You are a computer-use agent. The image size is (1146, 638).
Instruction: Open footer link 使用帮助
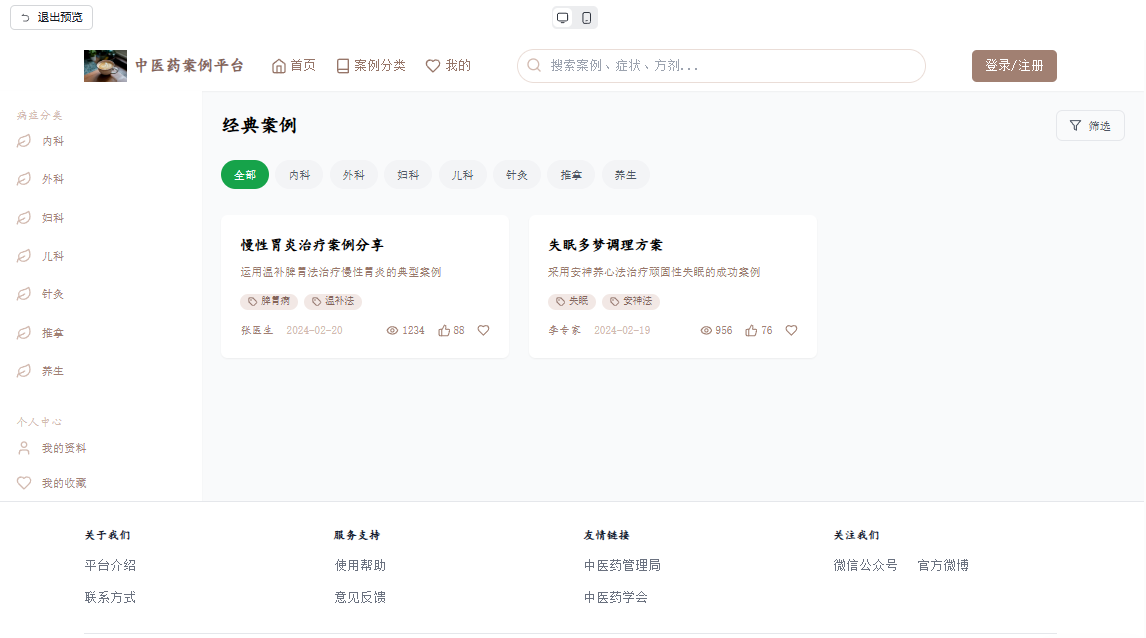tap(360, 565)
